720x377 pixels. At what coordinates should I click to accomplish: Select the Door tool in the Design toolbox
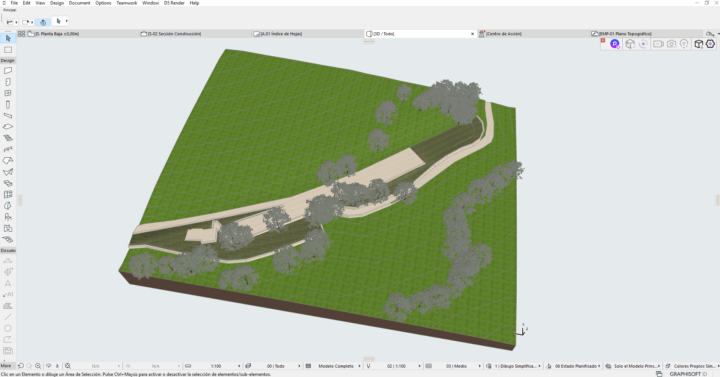8,82
